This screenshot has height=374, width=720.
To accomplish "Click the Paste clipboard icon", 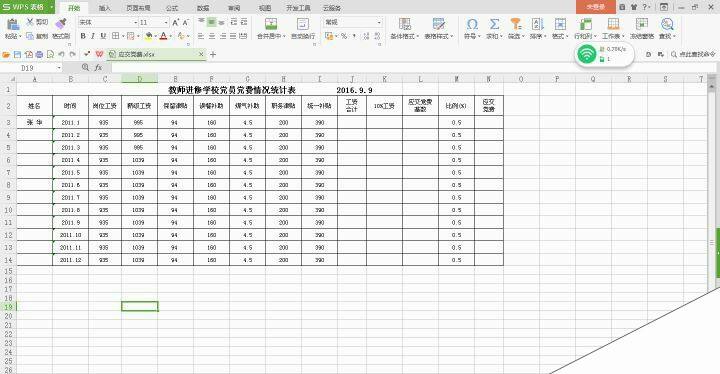I will (12, 24).
